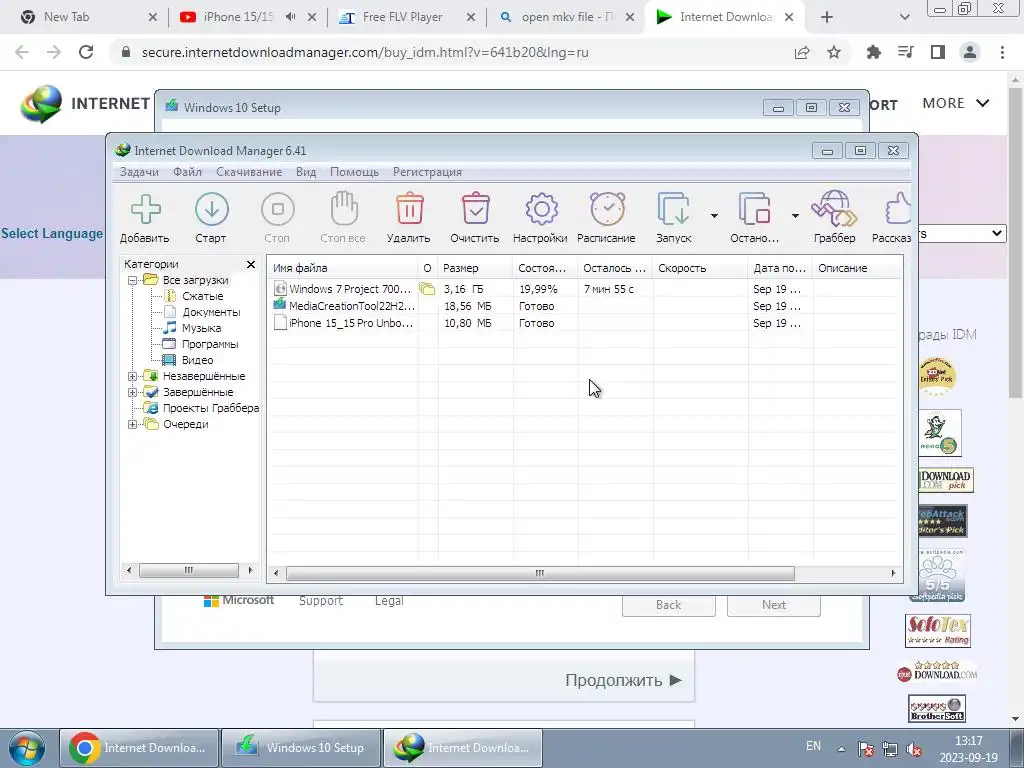Viewport: 1024px width, 768px height.
Task: Sort by Описание column header
Action: (x=857, y=268)
